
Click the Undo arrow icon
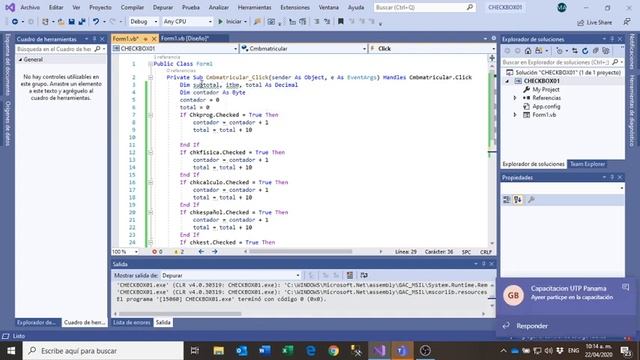96,22
